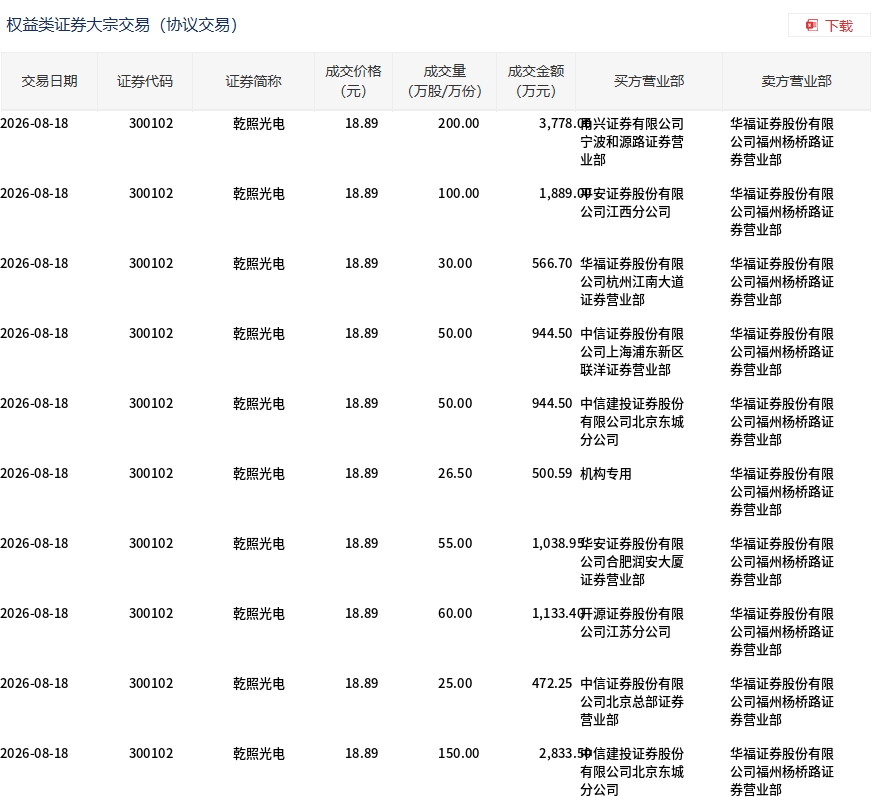Click the page title 权益类证券大宗交易（协议交易）
The width and height of the screenshot is (872, 812).
tap(122, 25)
